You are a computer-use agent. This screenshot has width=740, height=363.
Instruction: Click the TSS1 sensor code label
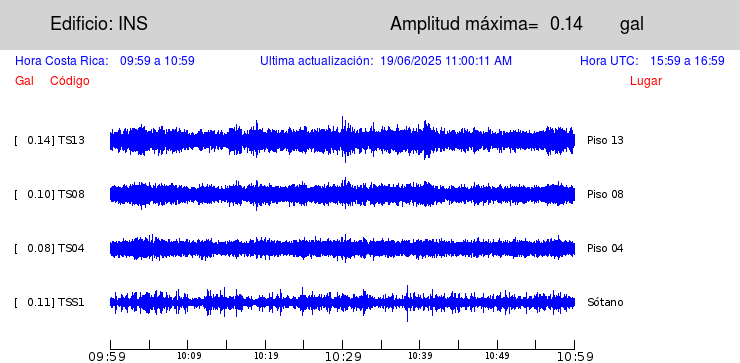[x=71, y=302]
